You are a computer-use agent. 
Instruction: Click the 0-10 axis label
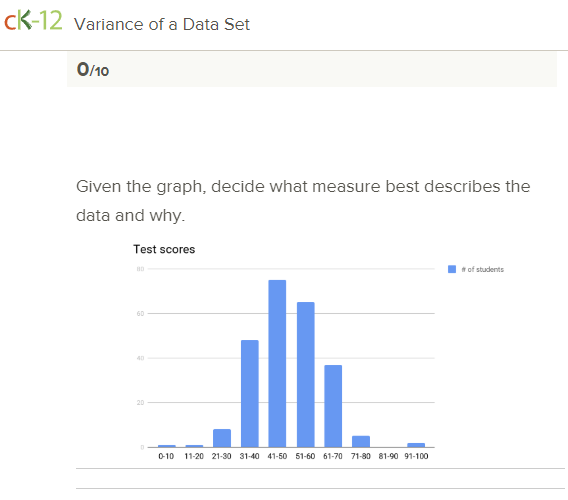coord(166,456)
